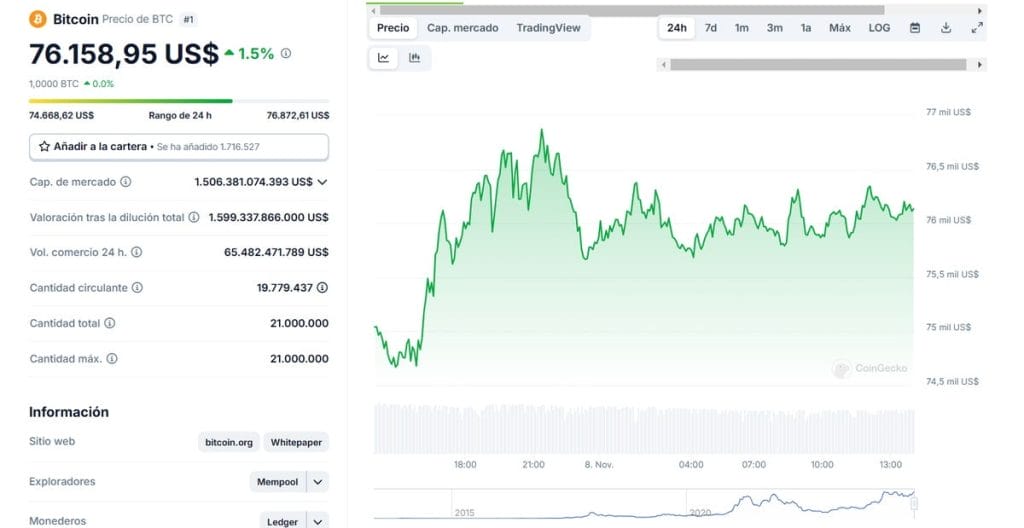This screenshot has width=1024, height=528.
Task: Click the 1.506.381.074.393 US$ market cap value
Action: pos(253,182)
